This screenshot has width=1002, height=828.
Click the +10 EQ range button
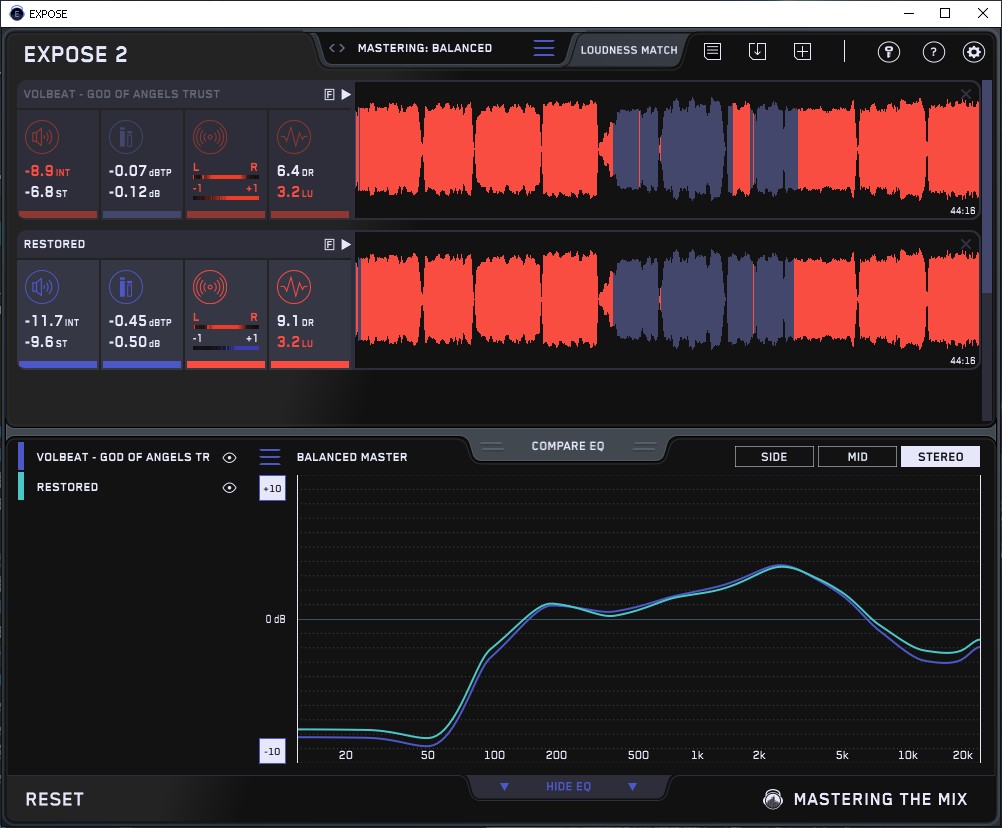[272, 489]
